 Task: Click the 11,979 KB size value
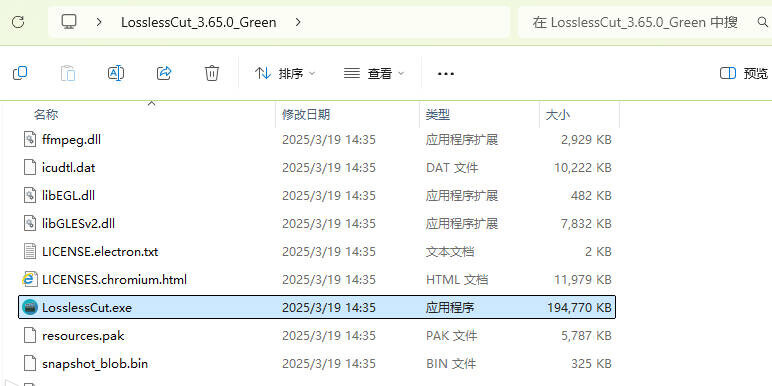582,280
